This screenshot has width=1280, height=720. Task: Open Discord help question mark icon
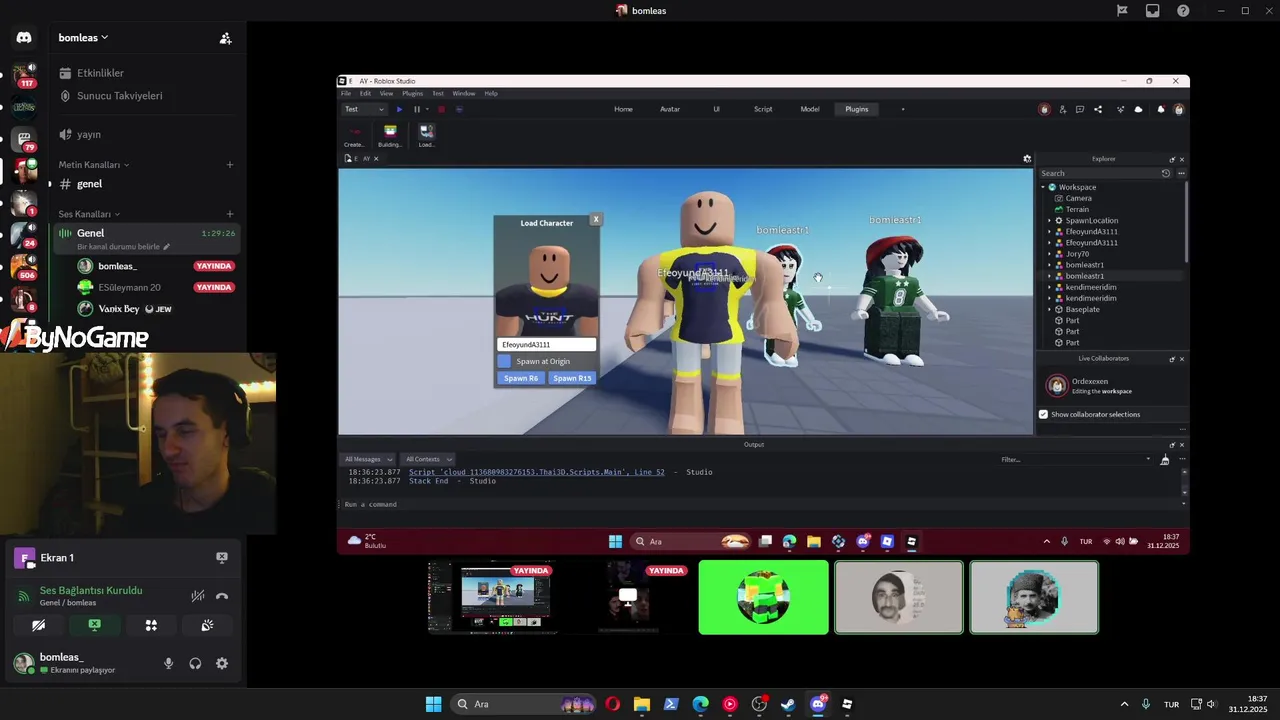coord(1184,11)
